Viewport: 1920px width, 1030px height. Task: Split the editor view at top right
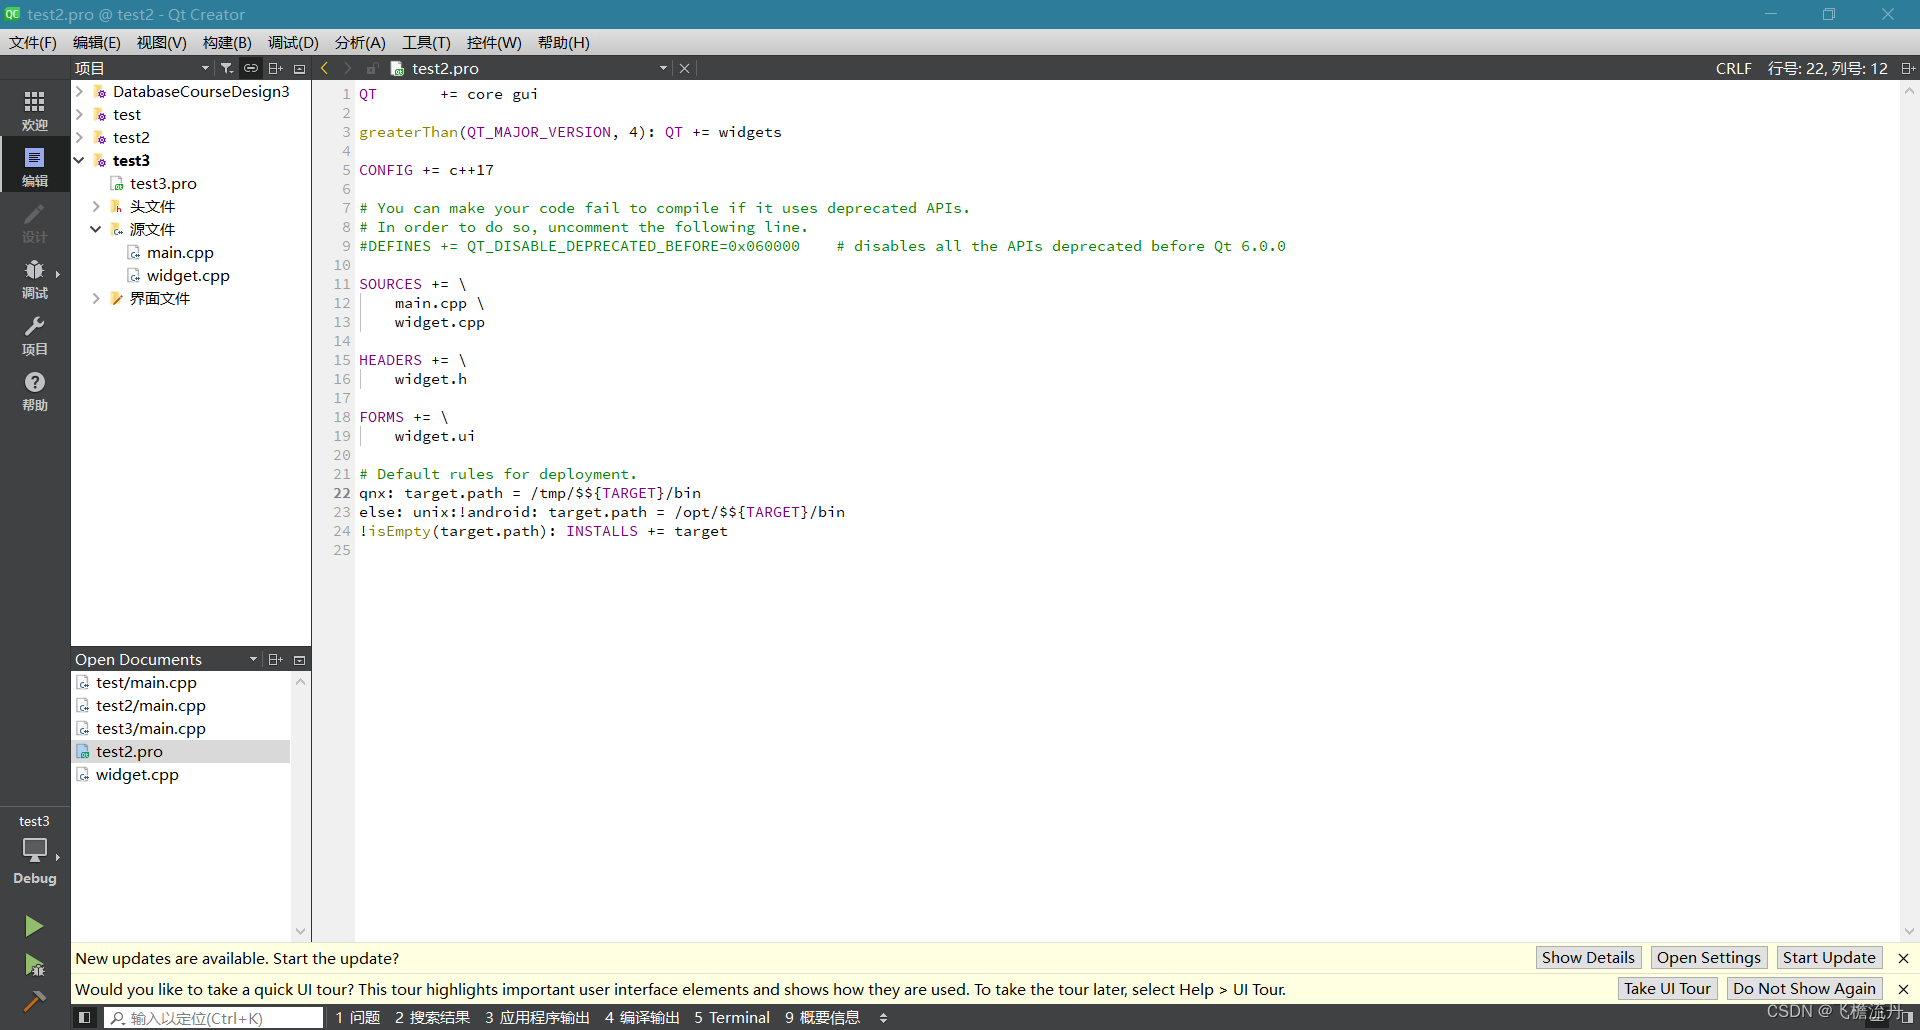pos(1908,68)
